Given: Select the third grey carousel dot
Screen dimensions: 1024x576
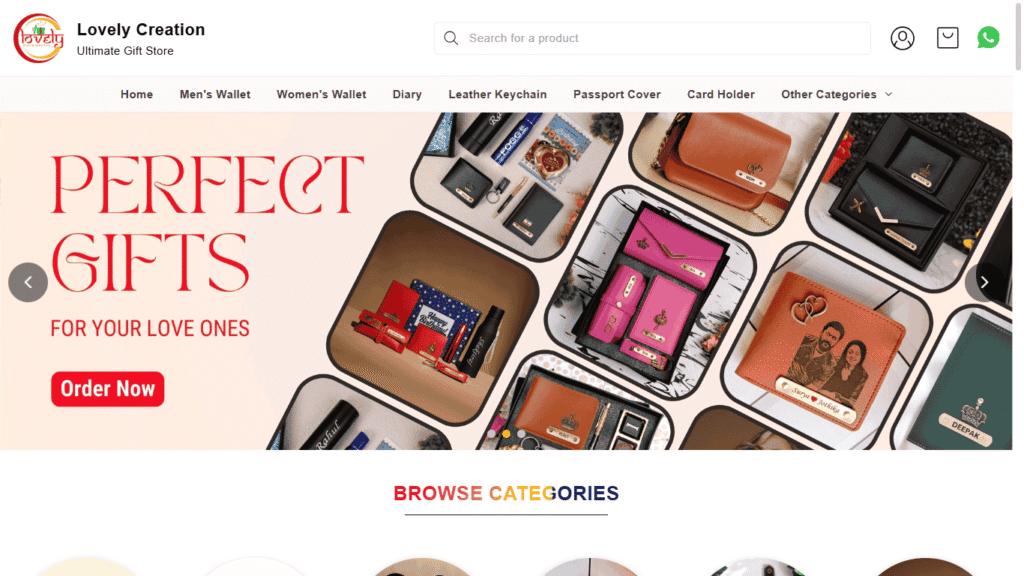Looking at the screenshot, I should (521, 434).
